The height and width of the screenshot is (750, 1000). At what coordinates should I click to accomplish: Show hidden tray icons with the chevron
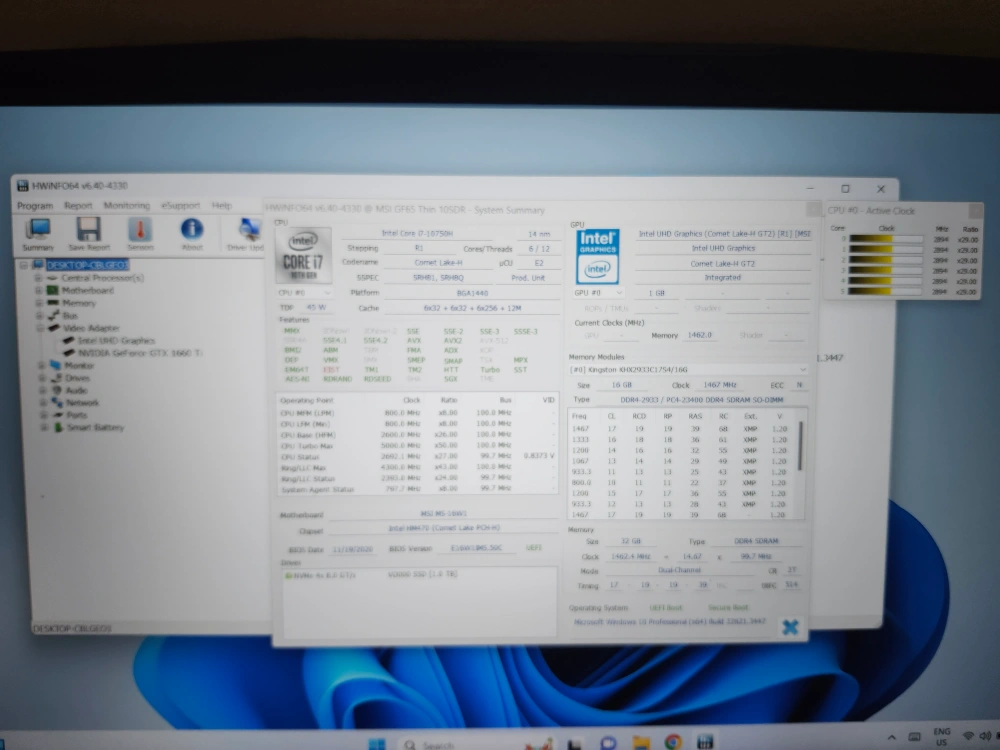tap(892, 738)
